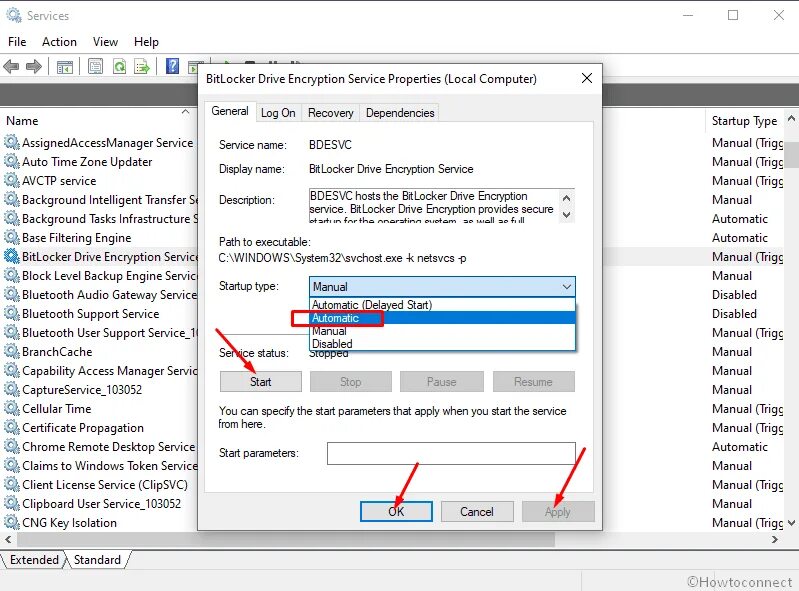Click the Start parameters input field
799x591 pixels.
pyautogui.click(x=451, y=453)
